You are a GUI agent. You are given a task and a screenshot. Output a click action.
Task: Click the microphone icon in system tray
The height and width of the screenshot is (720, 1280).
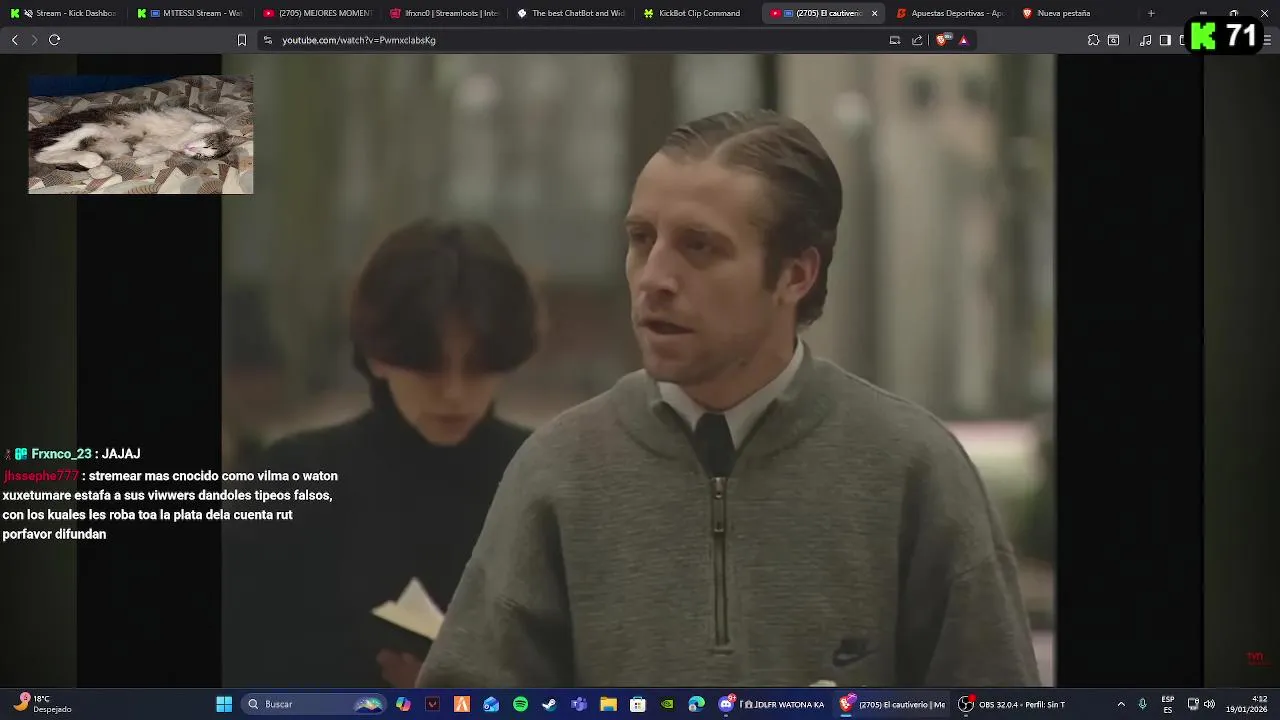[x=1143, y=704]
